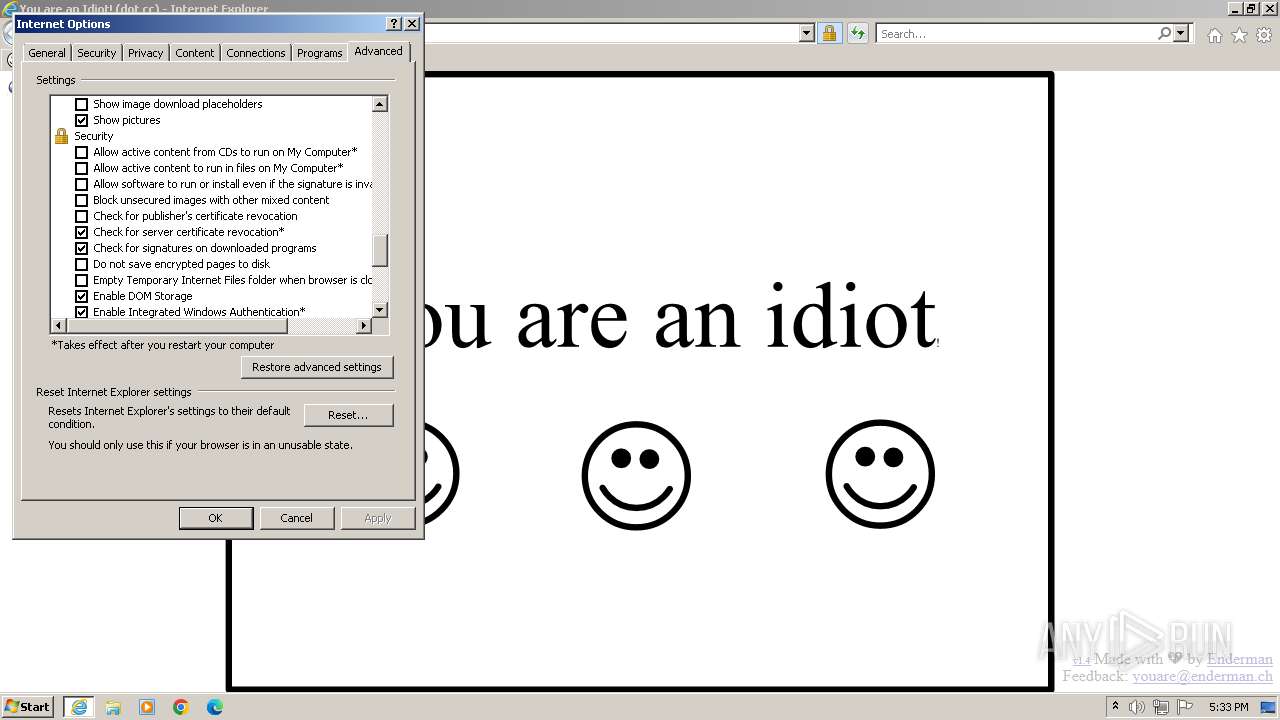Viewport: 1280px width, 720px height.
Task: Click the refresh page icon
Action: 857,33
